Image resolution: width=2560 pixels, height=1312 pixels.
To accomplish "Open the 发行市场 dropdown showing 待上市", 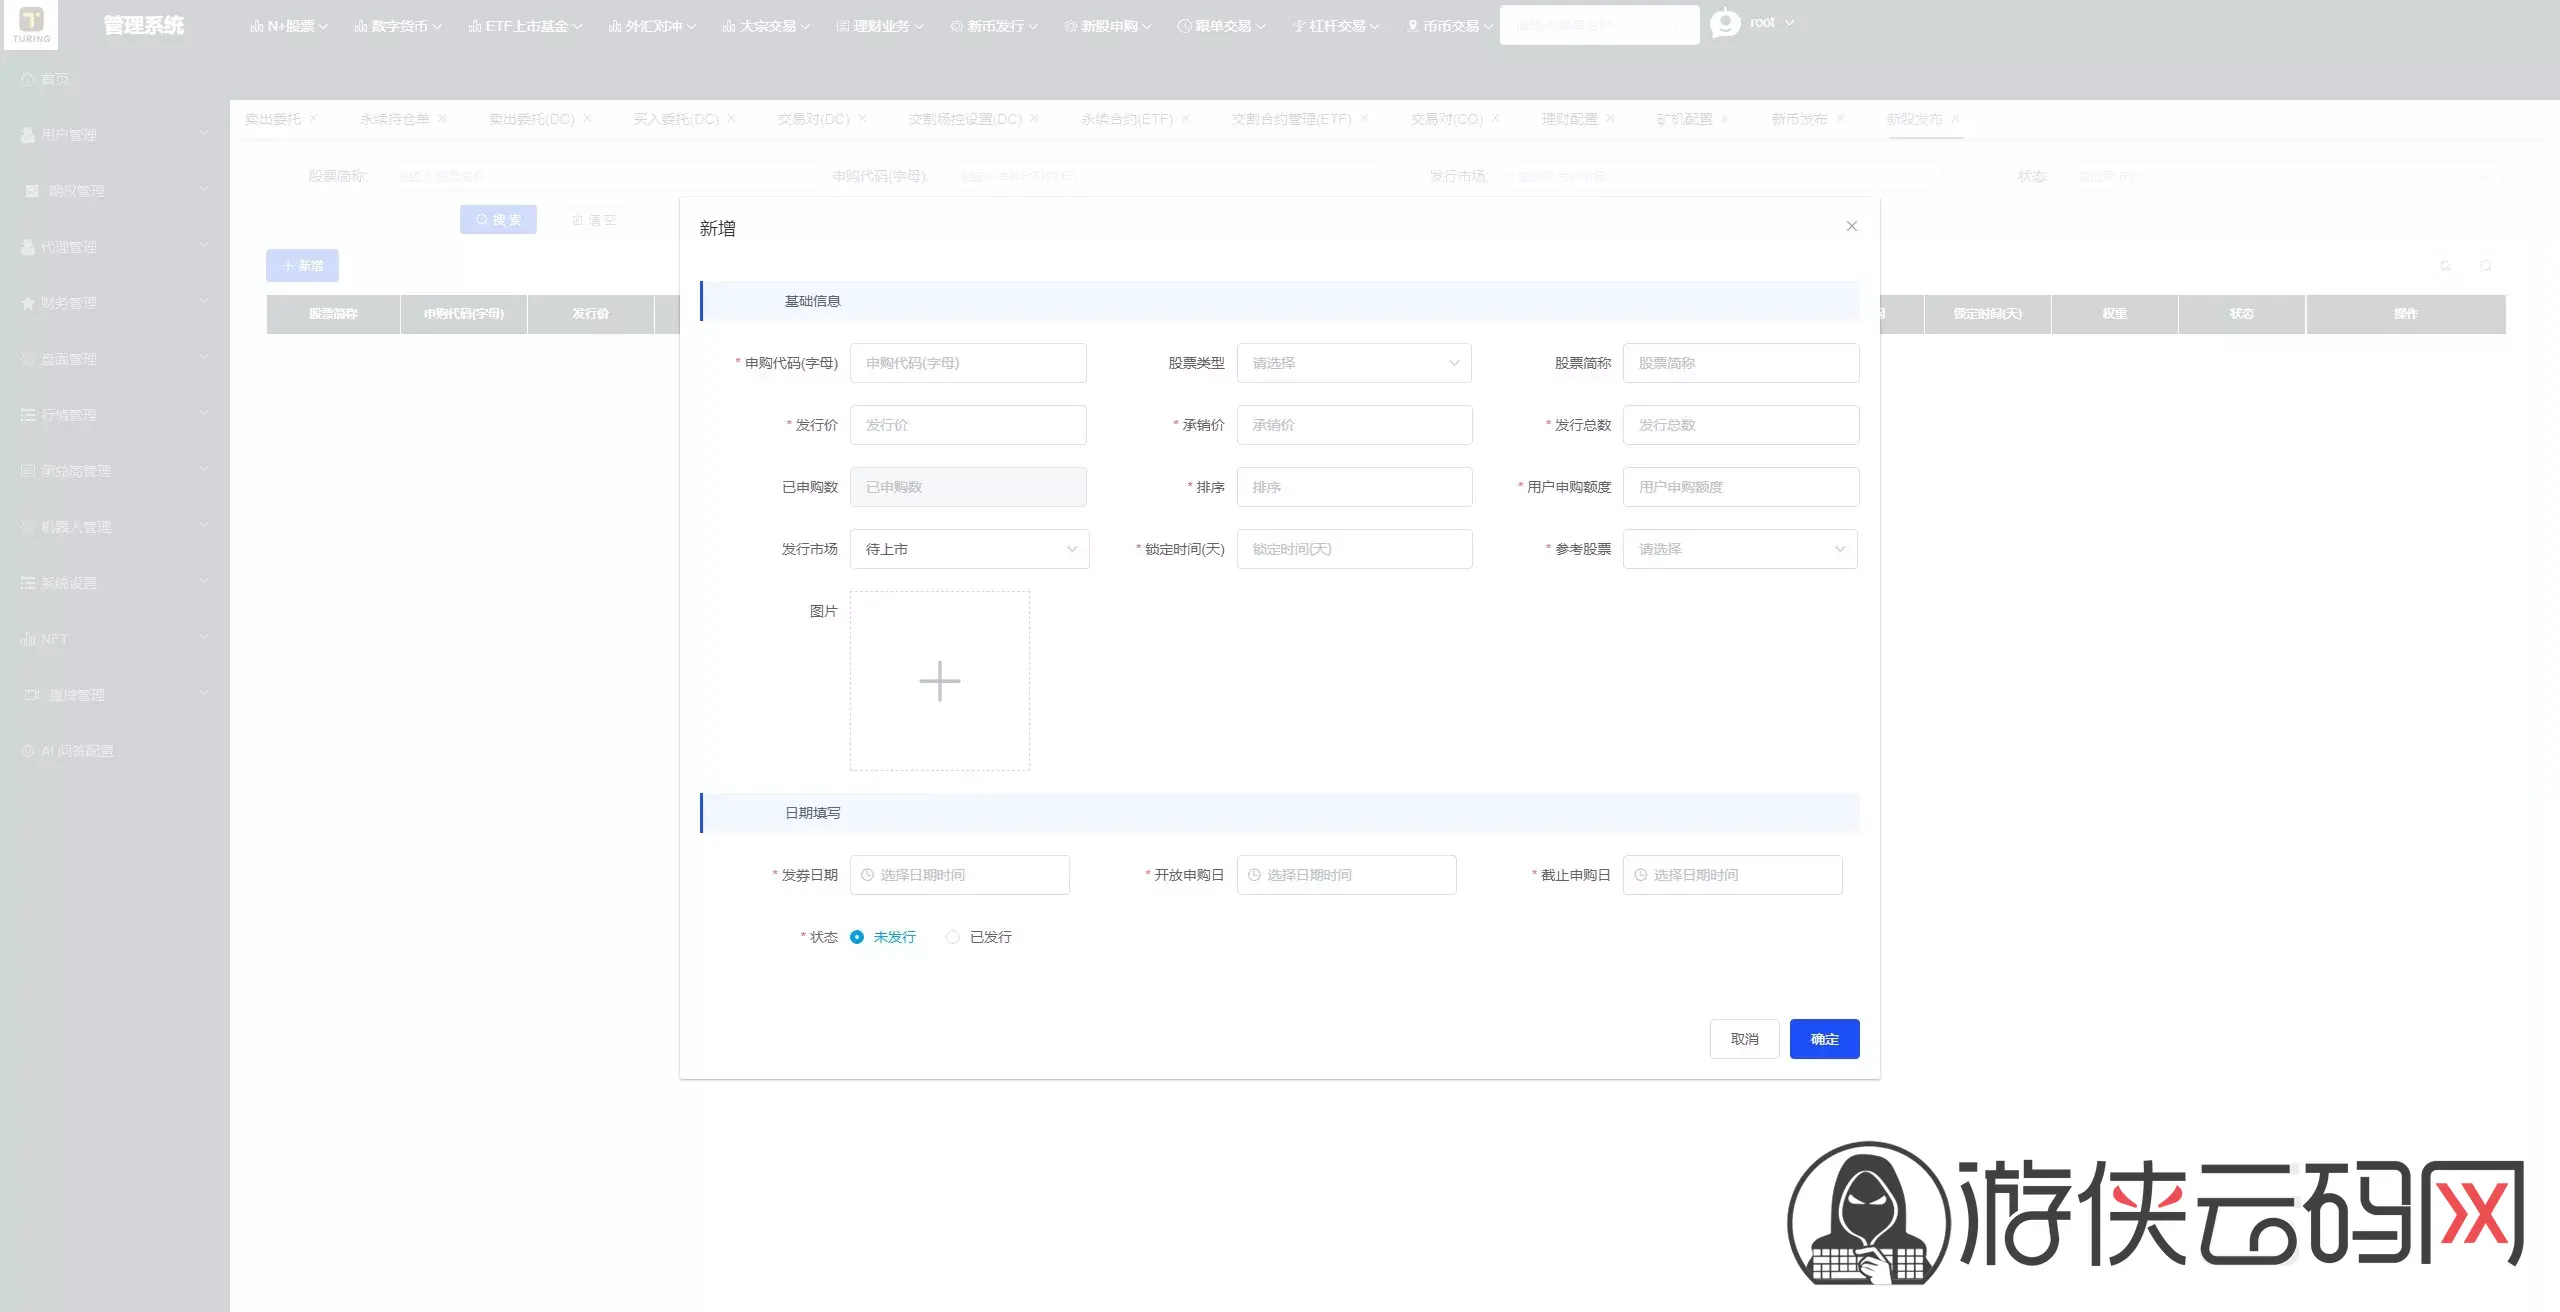I will [x=969, y=549].
